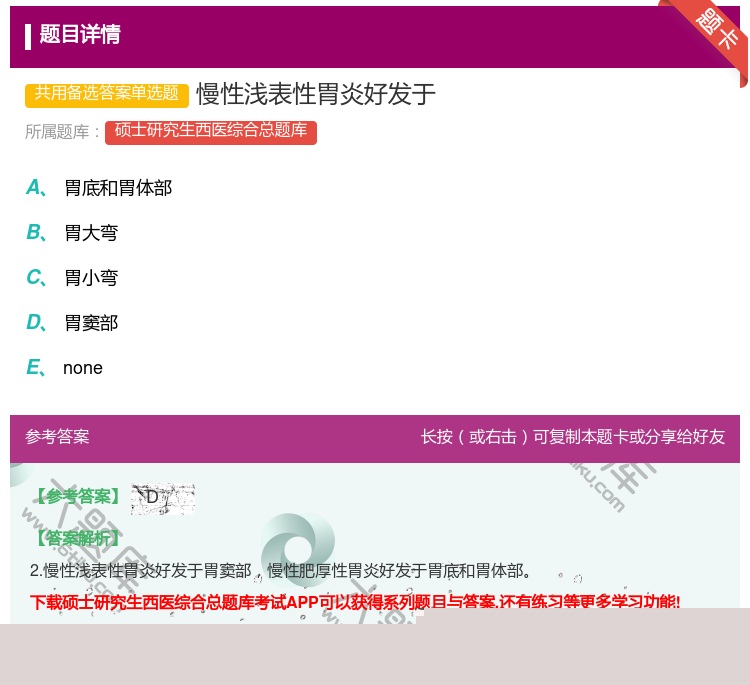Image resolution: width=750 pixels, height=685 pixels.
Task: Choose option C 胃小弯
Action: tap(72, 278)
